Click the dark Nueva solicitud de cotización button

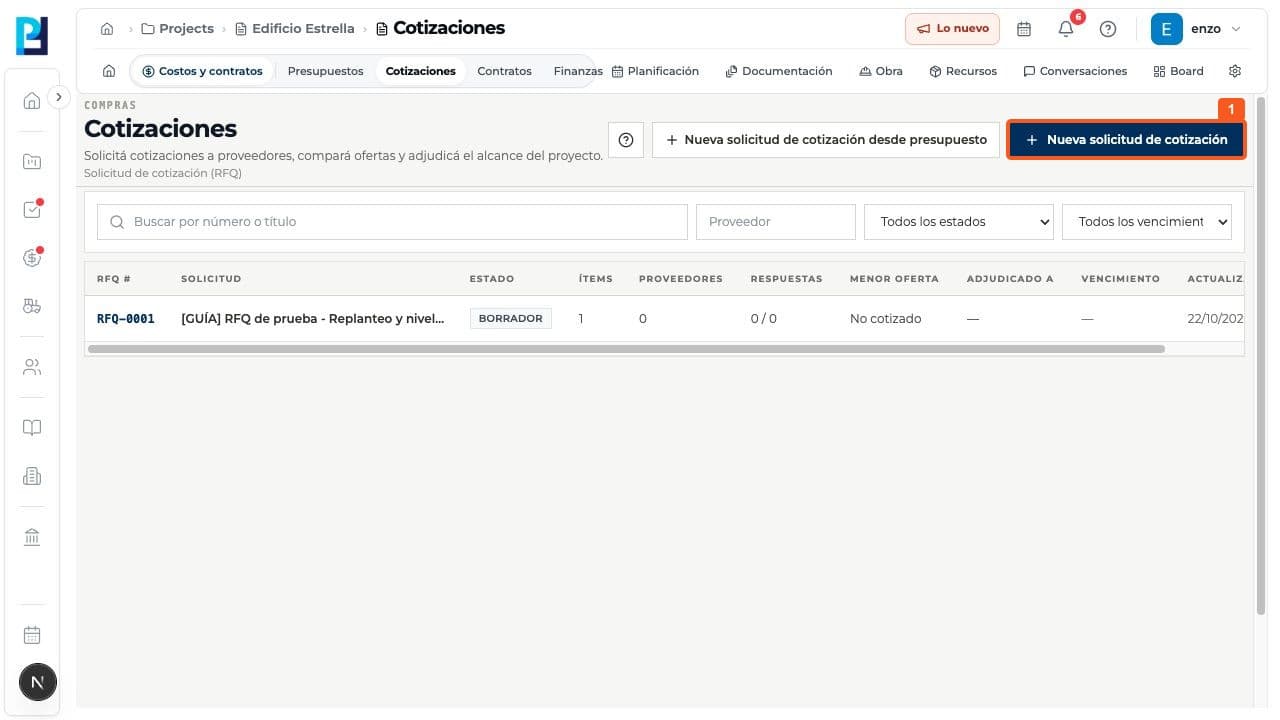(1126, 140)
